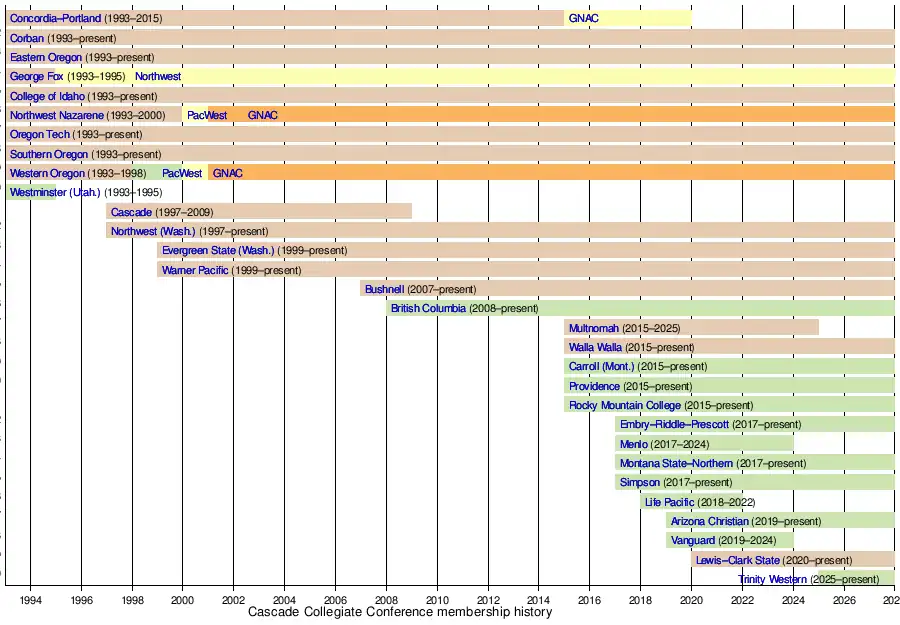Open PacWest link in Western Oregon row
The image size is (900, 625).
pos(182,173)
